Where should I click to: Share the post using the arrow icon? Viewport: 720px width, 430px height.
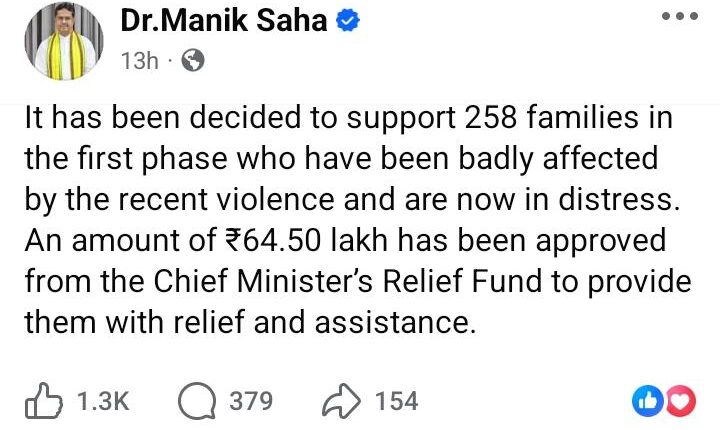(x=342, y=401)
